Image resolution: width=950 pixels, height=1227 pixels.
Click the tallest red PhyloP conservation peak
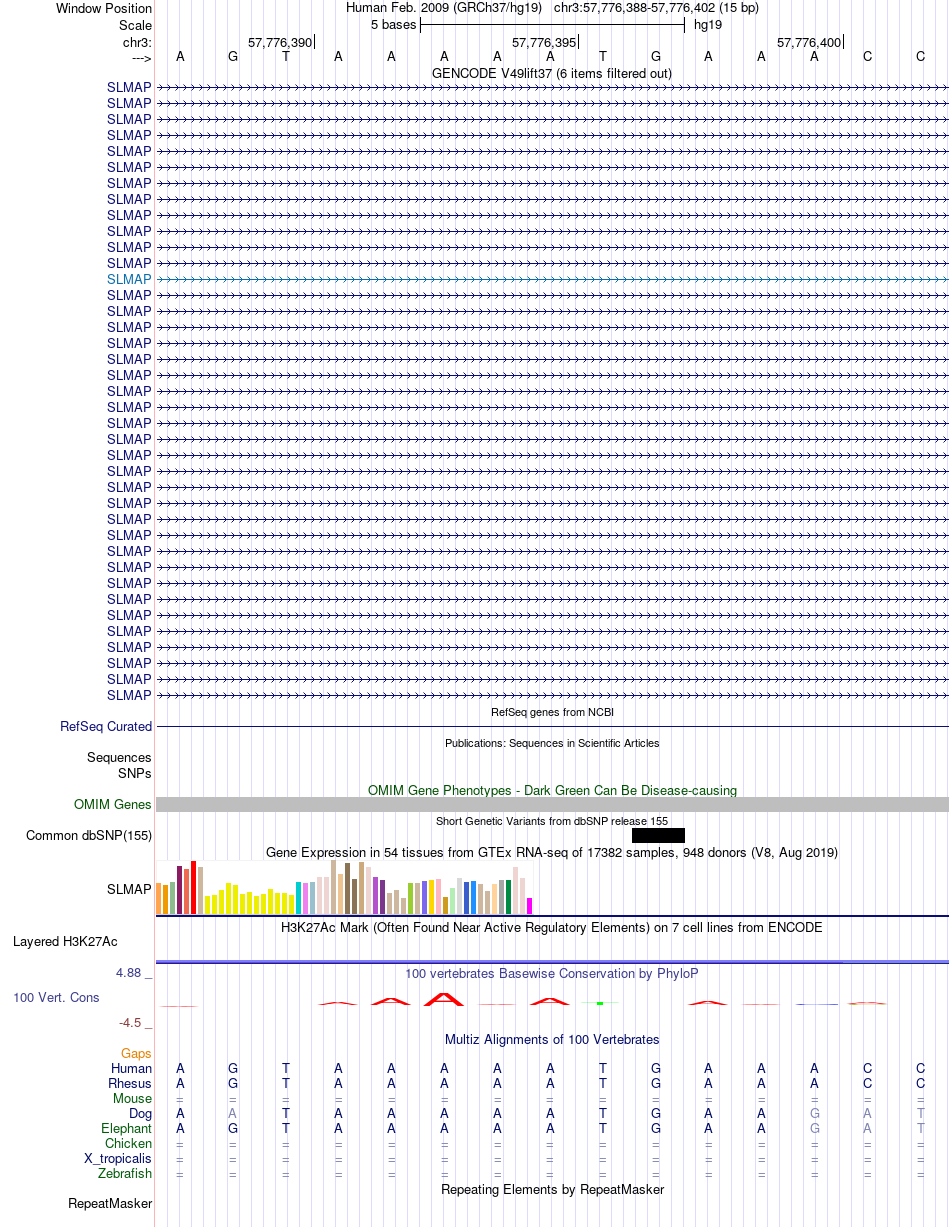pos(442,998)
